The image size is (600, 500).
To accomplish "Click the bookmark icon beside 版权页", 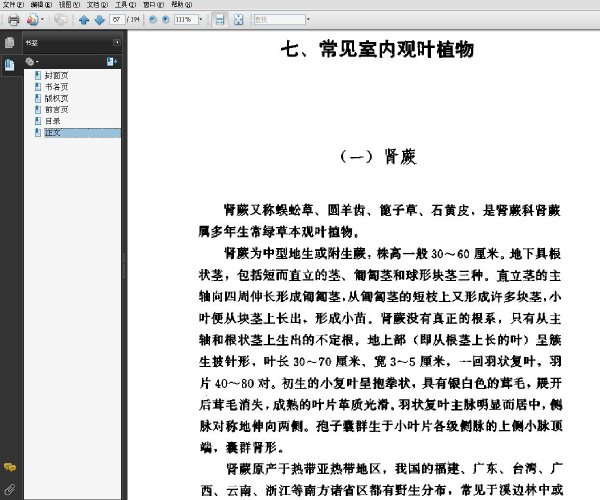I will (38, 98).
